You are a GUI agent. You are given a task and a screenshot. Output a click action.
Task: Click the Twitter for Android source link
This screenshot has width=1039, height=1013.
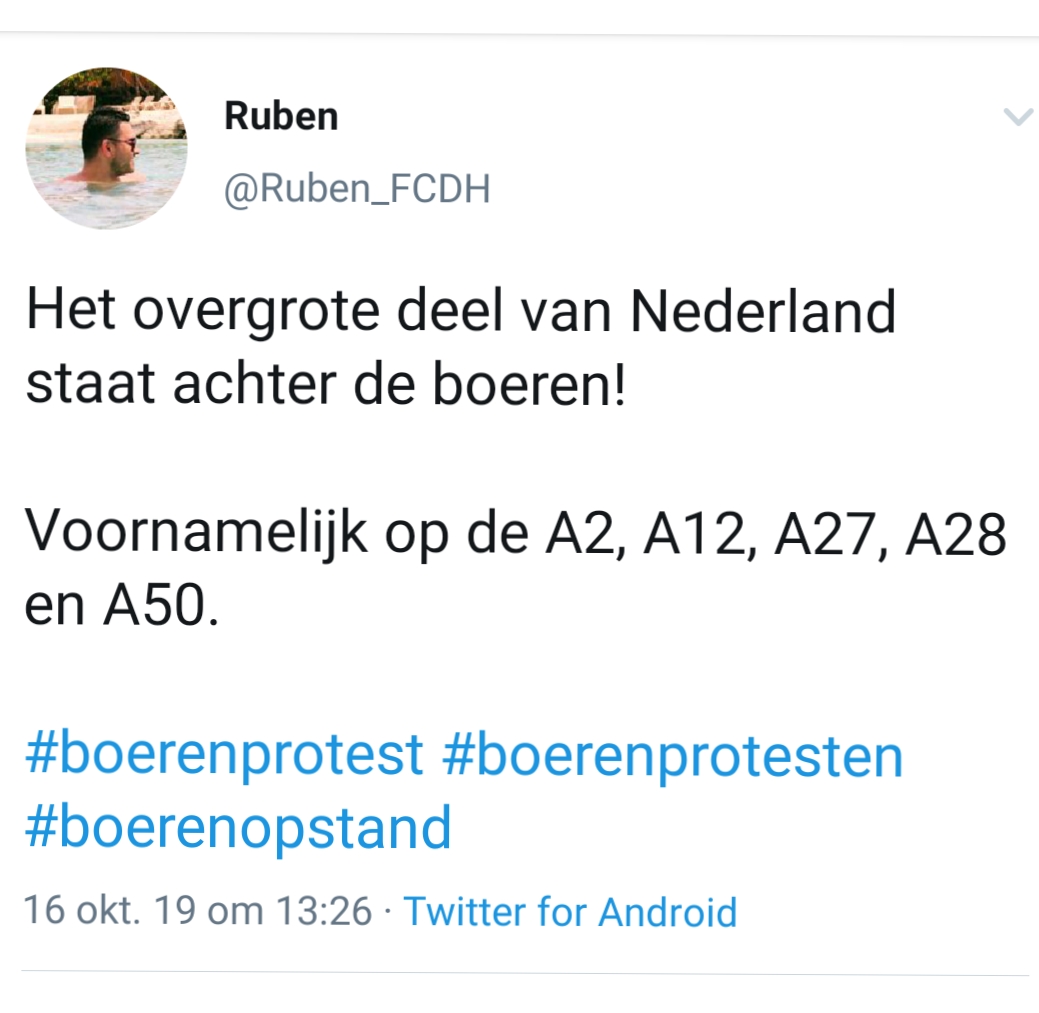point(570,912)
